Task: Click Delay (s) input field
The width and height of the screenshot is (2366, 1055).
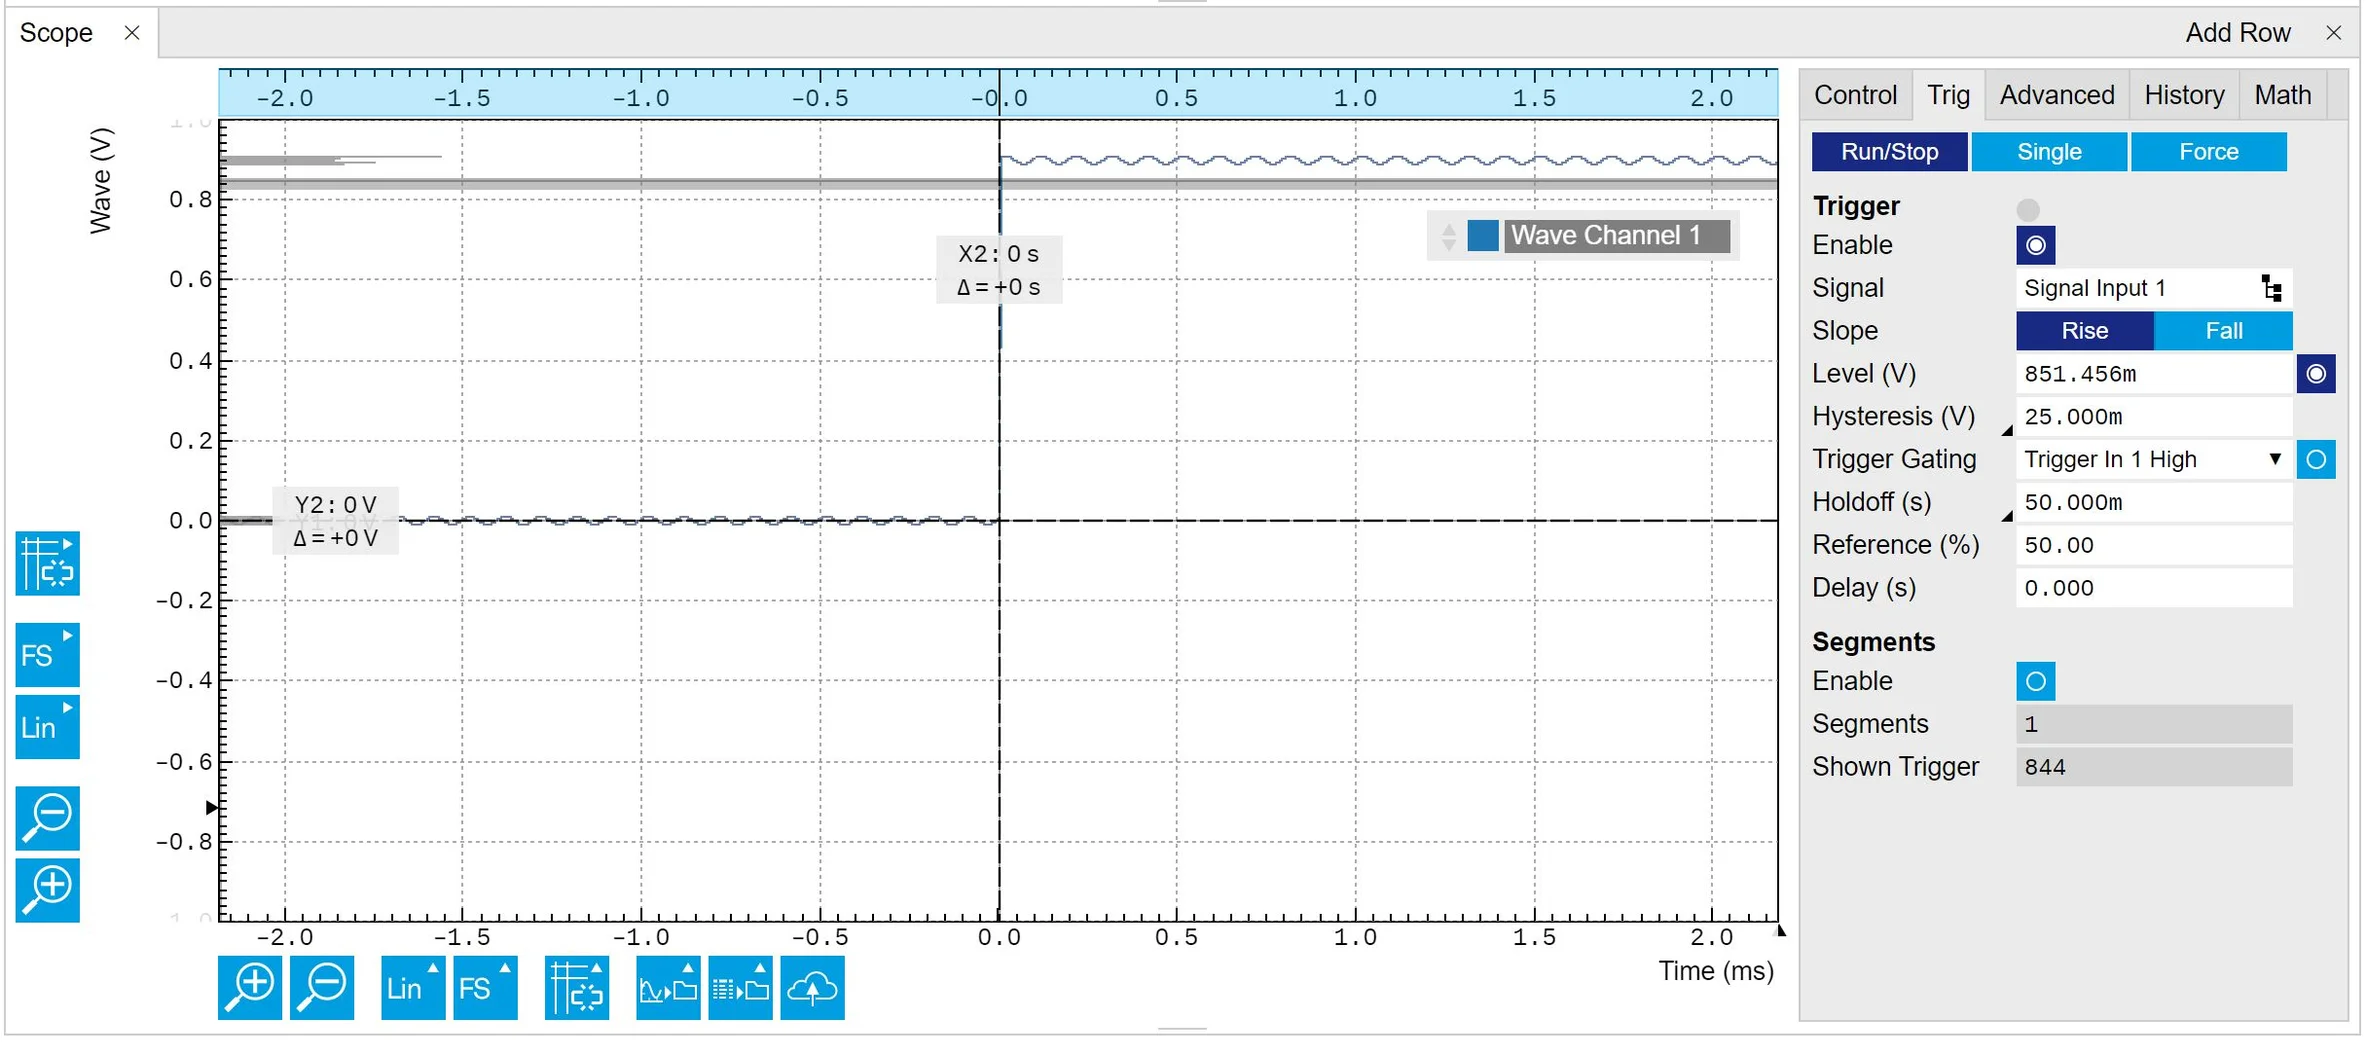Action: [2153, 589]
